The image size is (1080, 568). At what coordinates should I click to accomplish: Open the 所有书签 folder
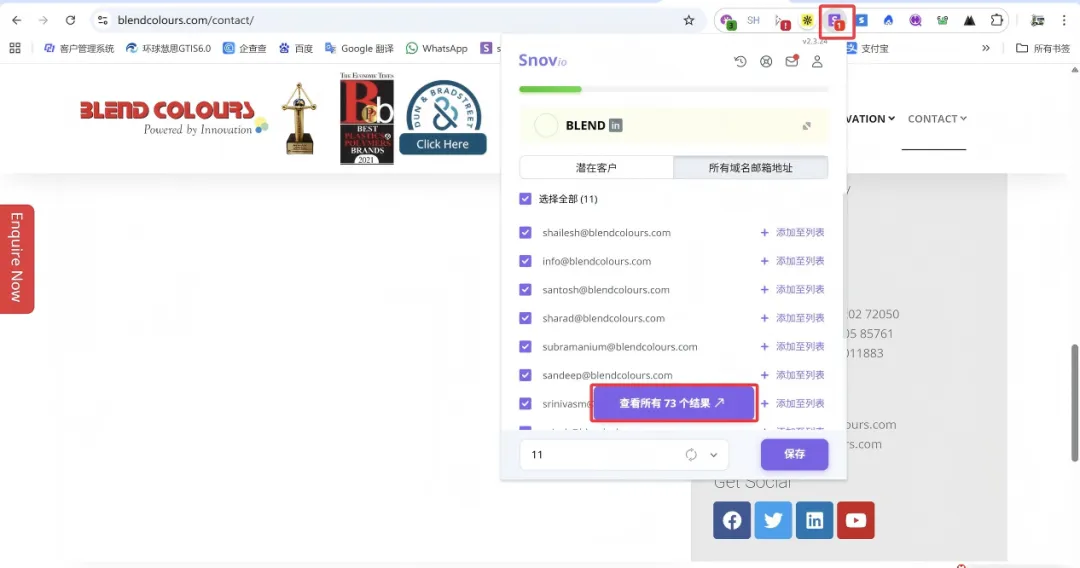1043,48
